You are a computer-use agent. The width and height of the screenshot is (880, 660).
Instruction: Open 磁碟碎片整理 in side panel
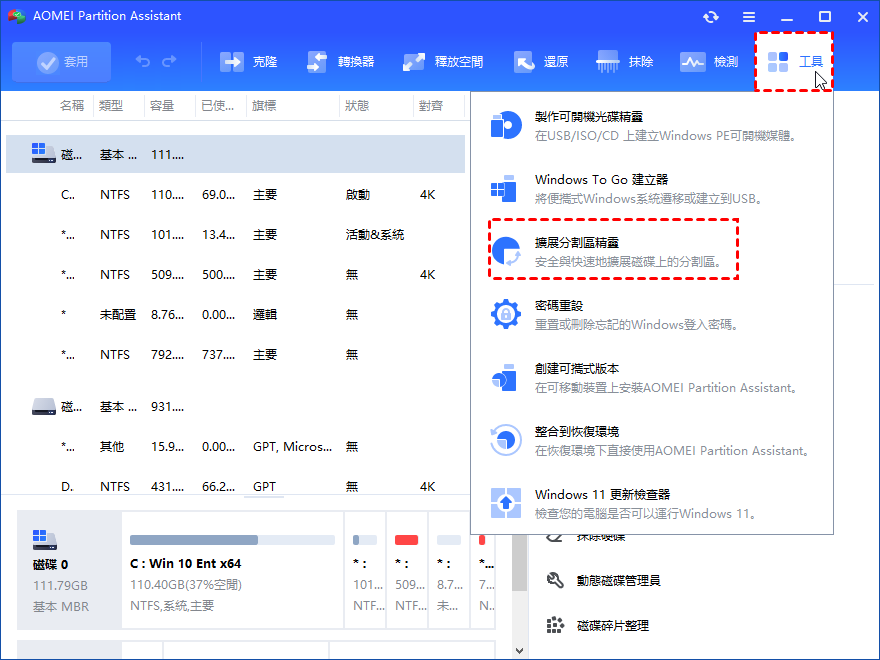pos(613,625)
